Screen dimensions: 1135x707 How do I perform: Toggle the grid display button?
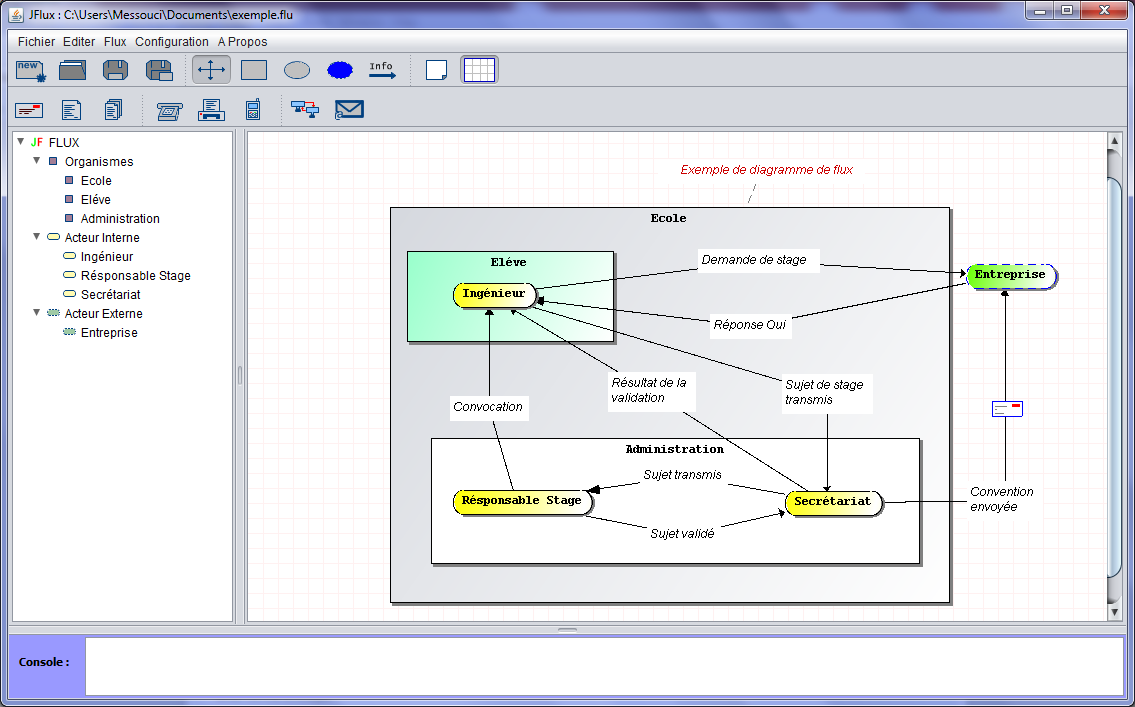coord(479,70)
